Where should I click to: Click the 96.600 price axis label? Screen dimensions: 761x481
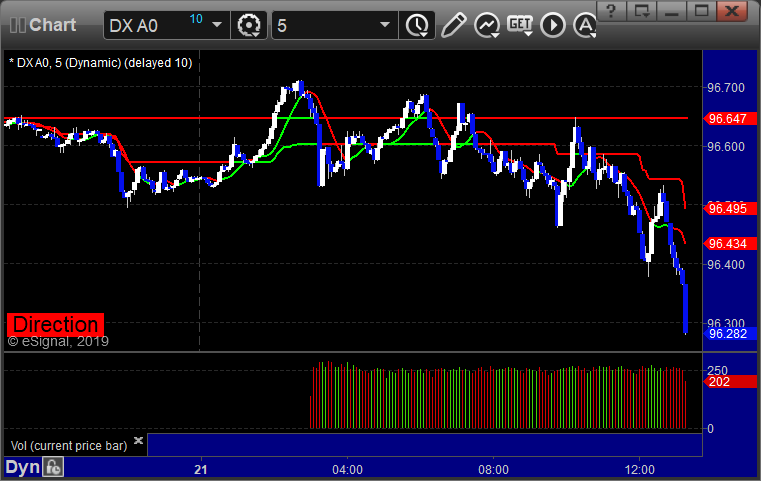[726, 147]
